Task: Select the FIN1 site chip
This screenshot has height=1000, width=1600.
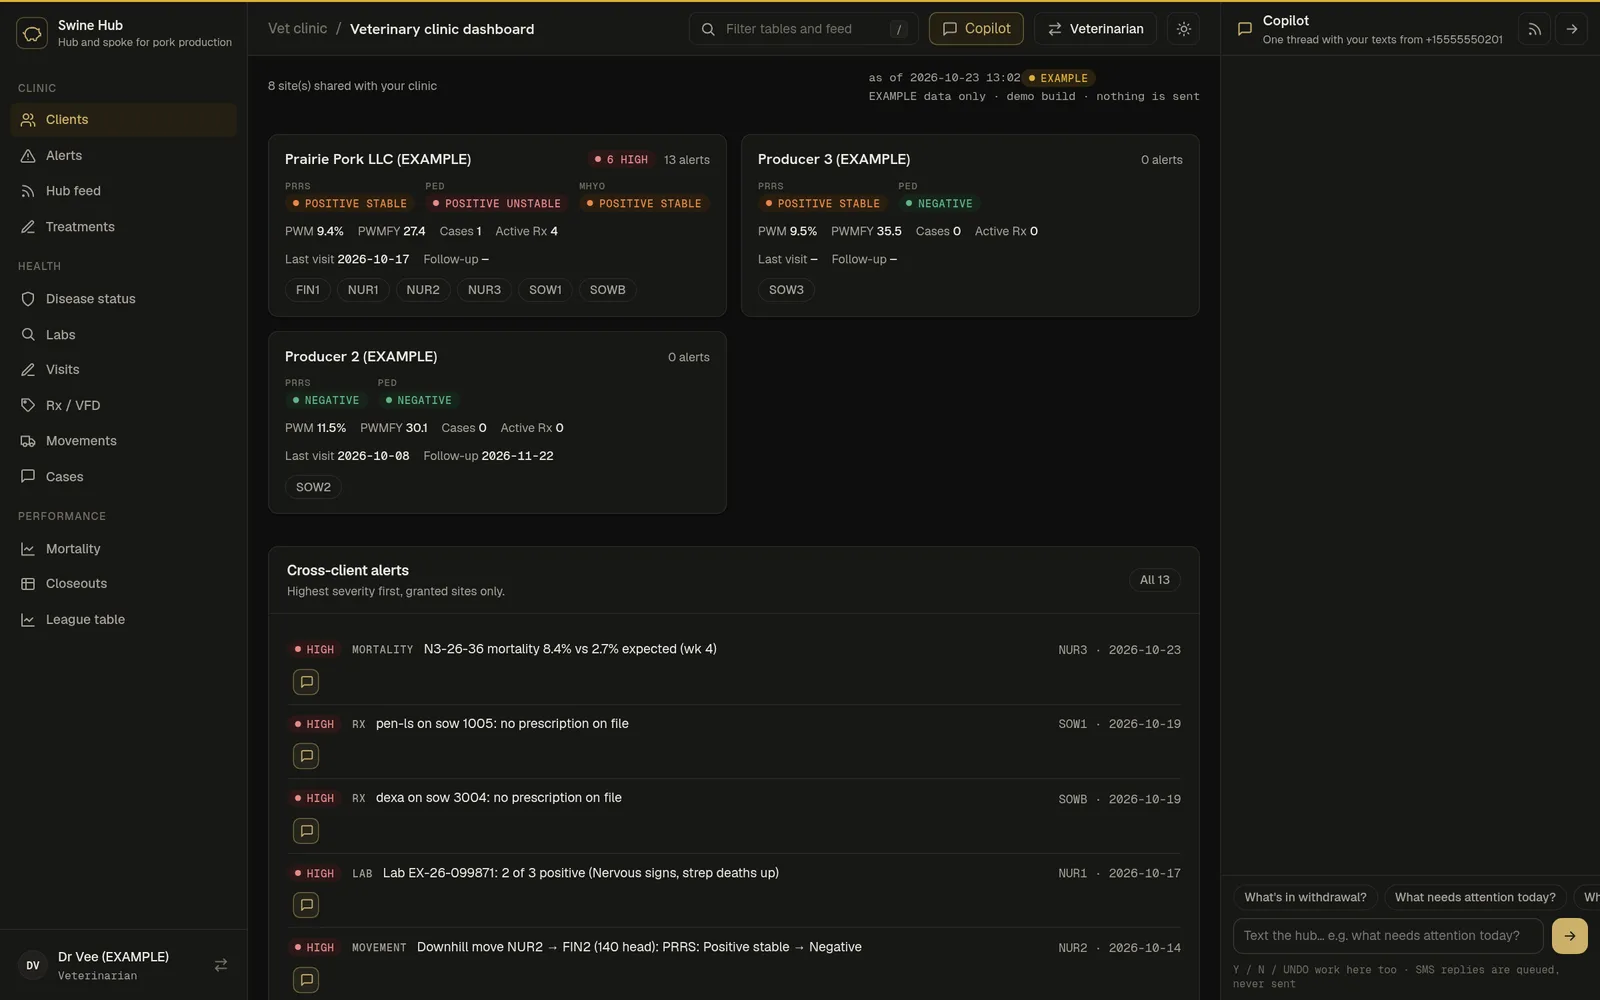Action: (x=308, y=290)
